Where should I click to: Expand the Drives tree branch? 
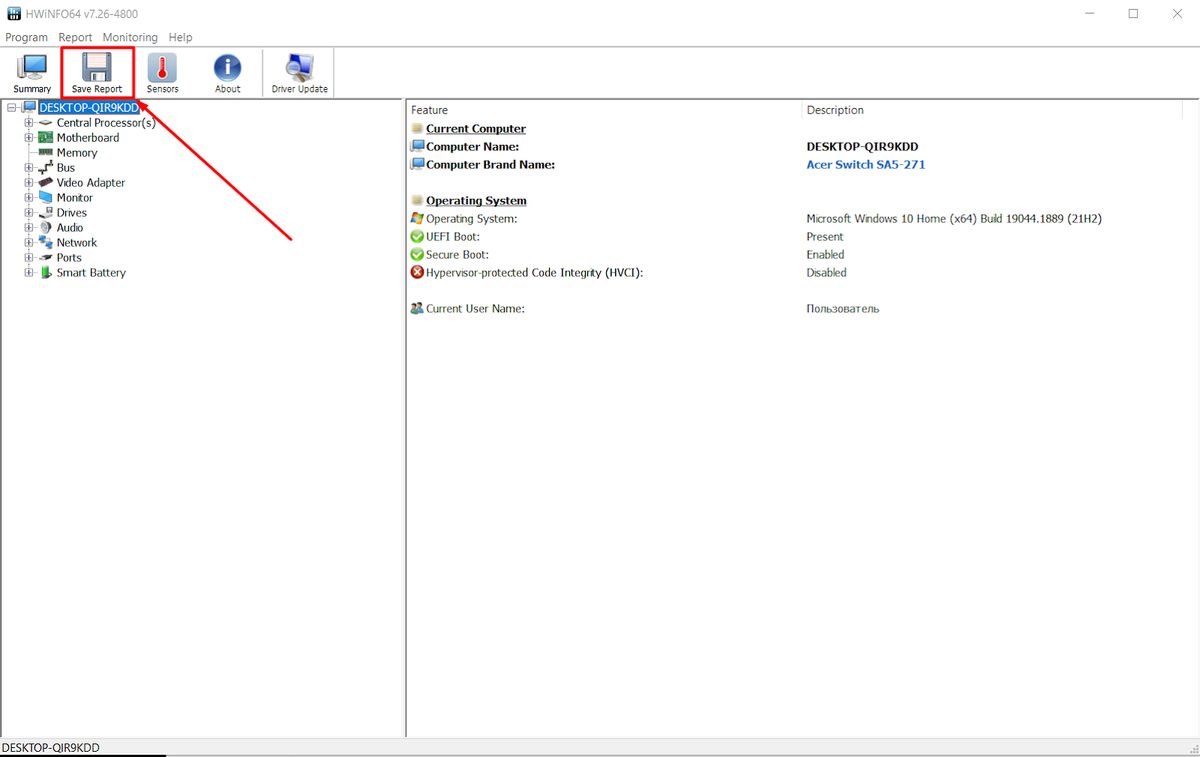pyautogui.click(x=29, y=213)
